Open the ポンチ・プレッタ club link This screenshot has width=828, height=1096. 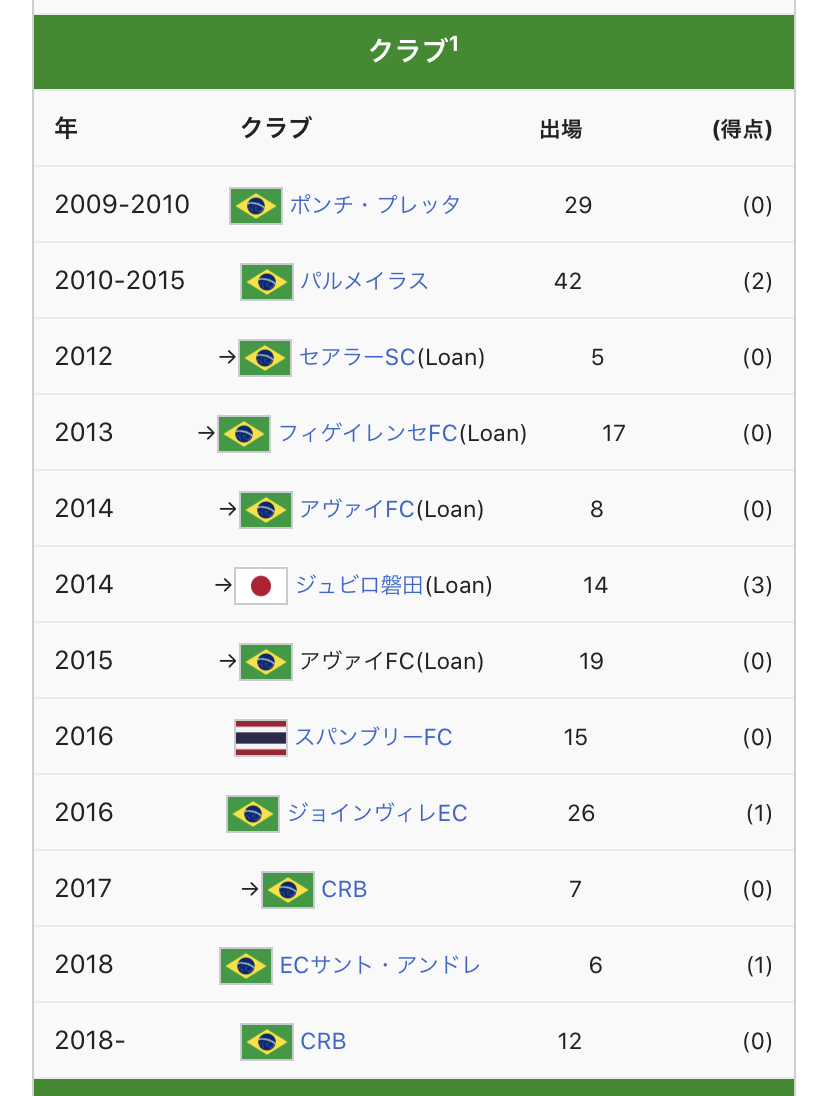375,205
